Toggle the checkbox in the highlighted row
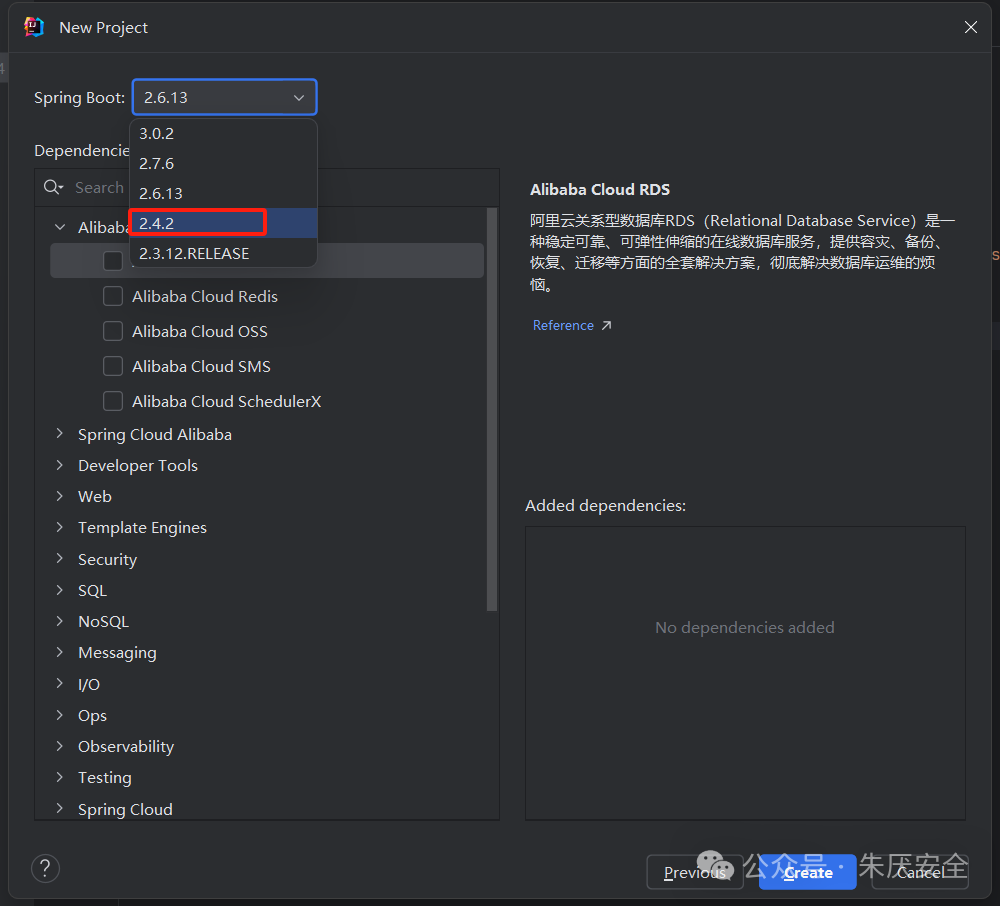 pyautogui.click(x=113, y=261)
